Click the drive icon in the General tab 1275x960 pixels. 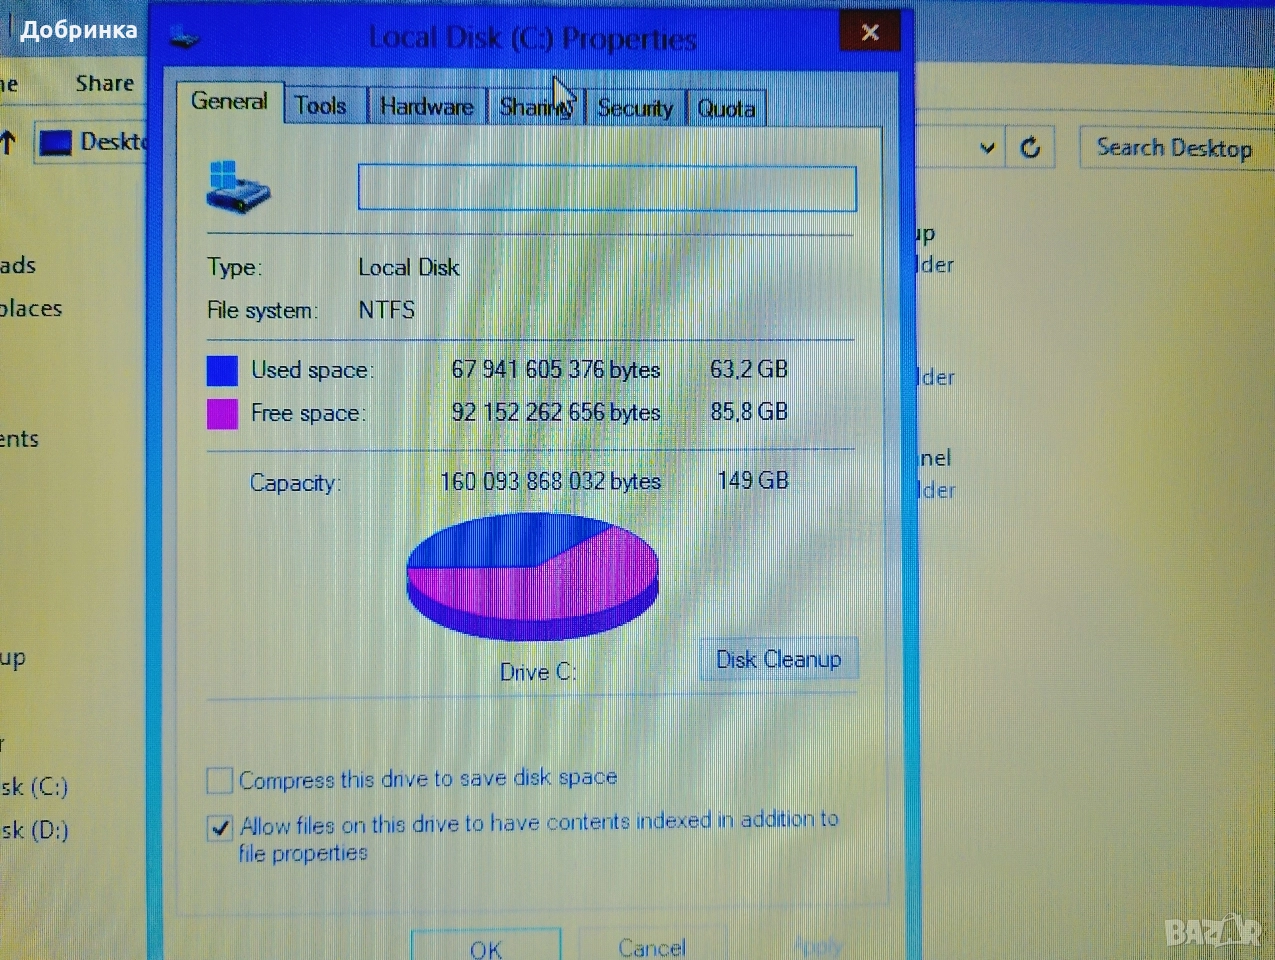tap(238, 187)
